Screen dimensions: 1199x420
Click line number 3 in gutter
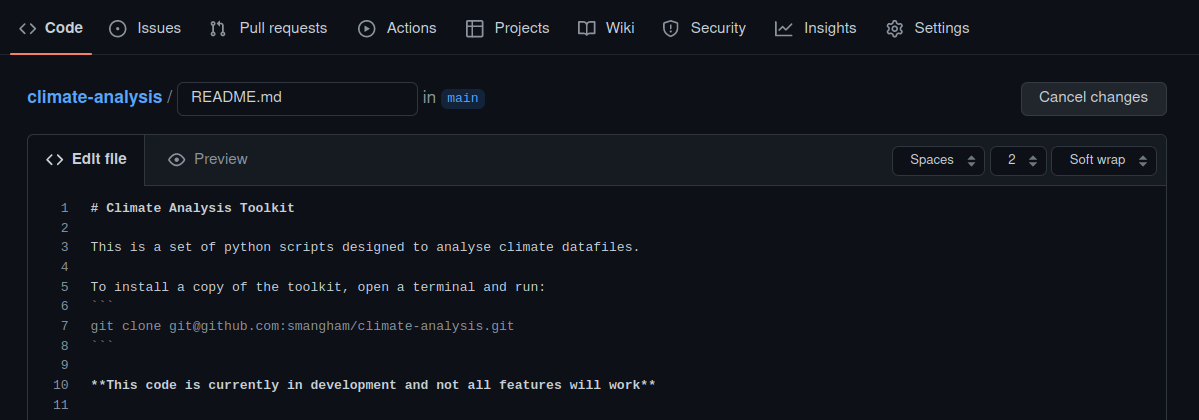64,247
